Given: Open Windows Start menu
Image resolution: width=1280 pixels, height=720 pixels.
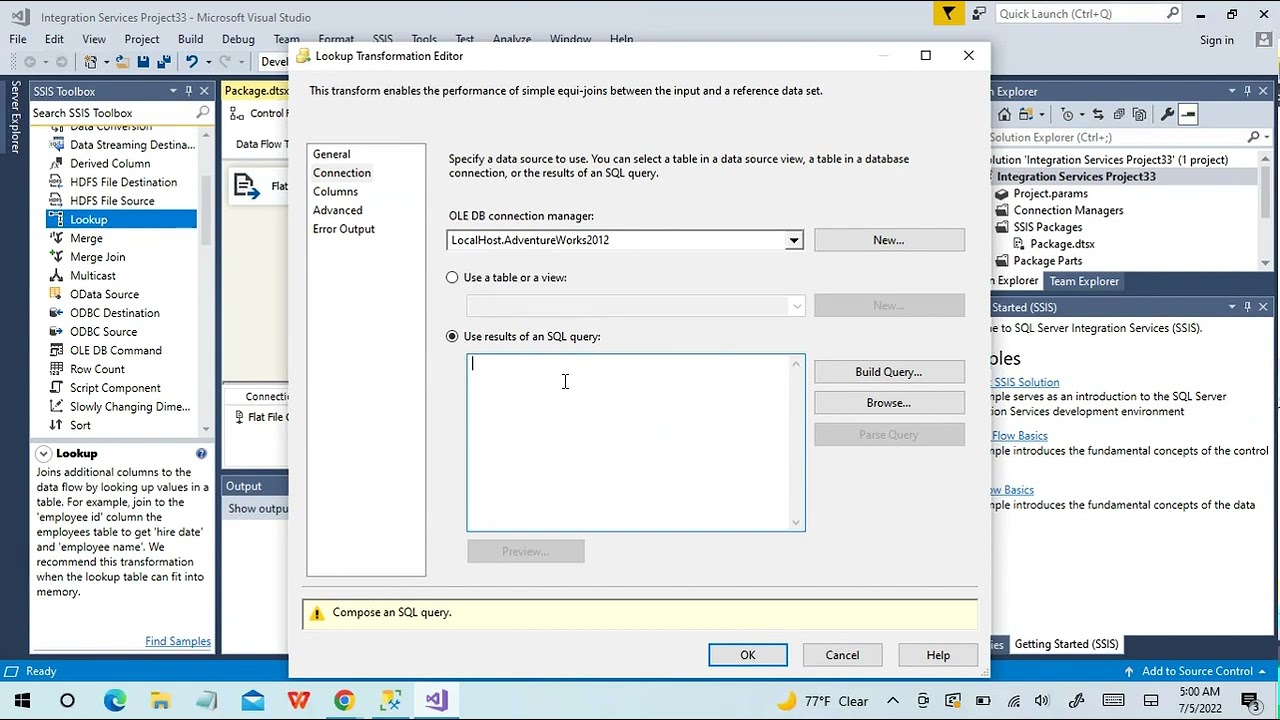Looking at the screenshot, I should pos(22,700).
